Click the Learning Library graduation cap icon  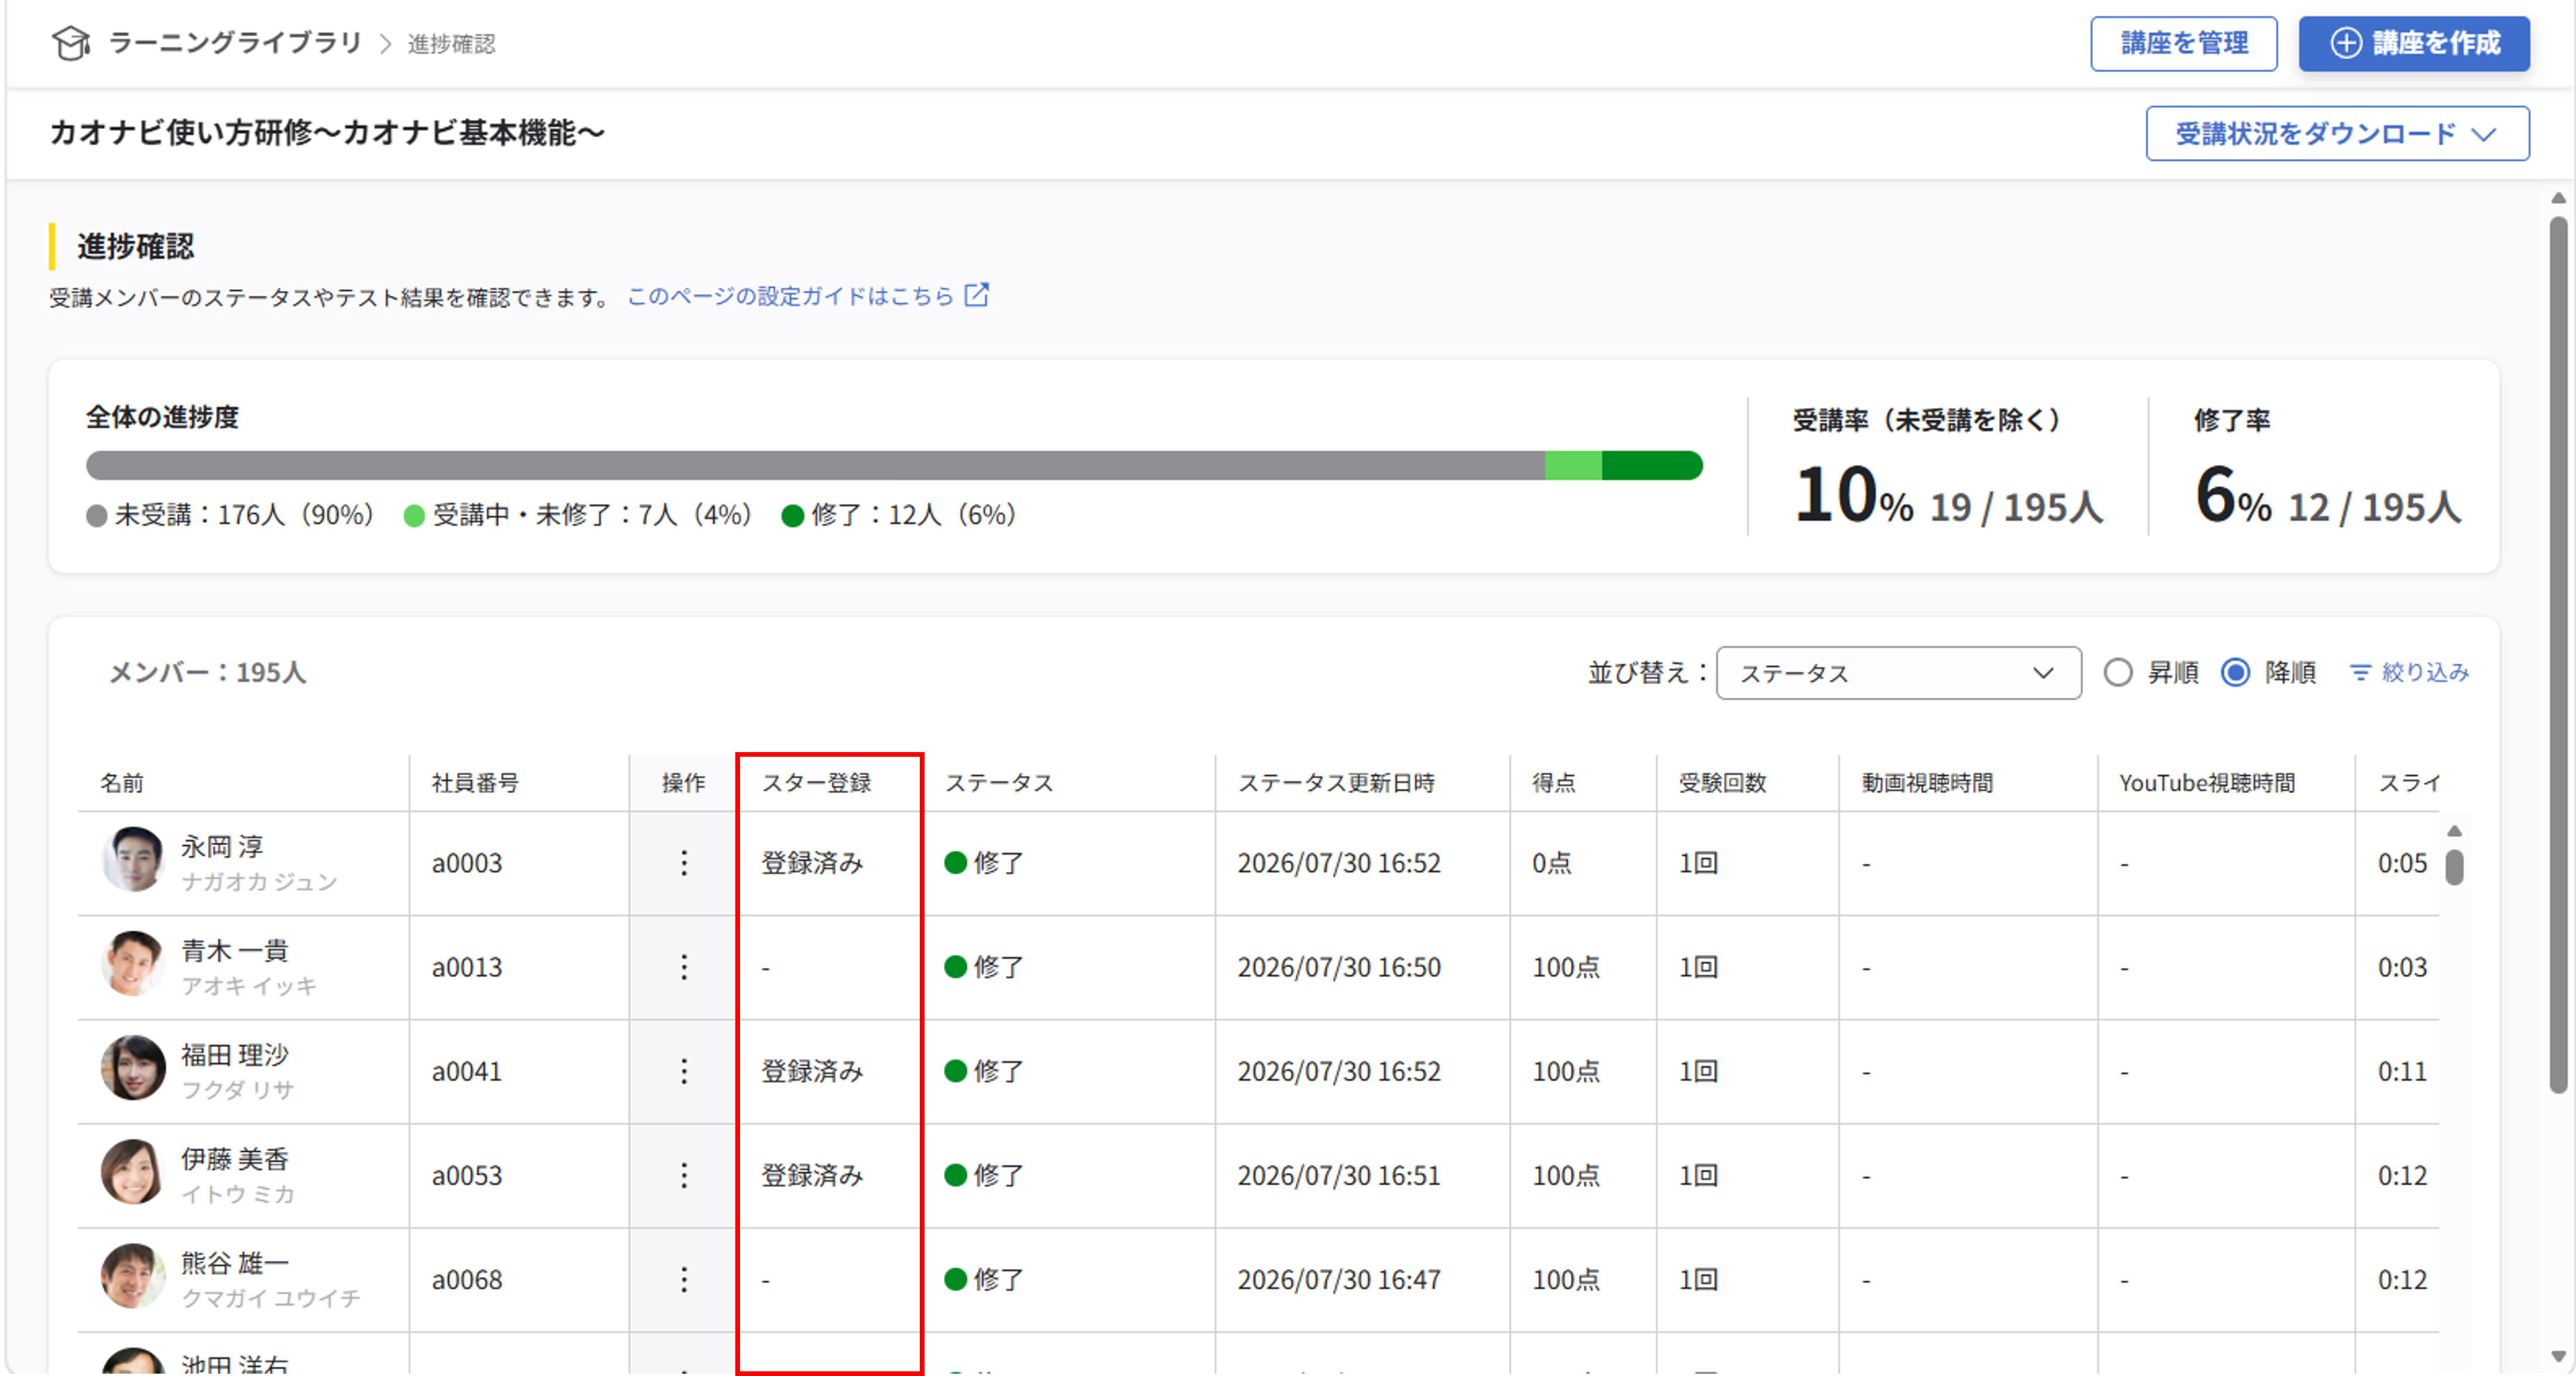(71, 43)
